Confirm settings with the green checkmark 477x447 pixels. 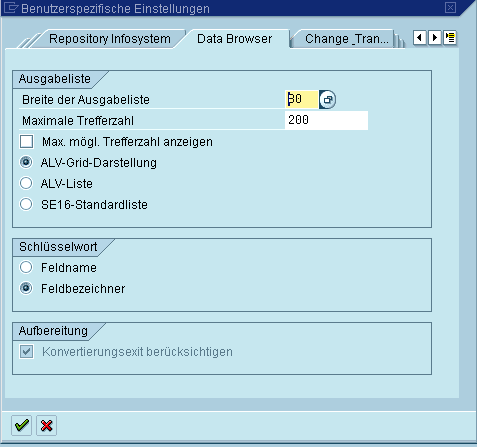point(21,425)
